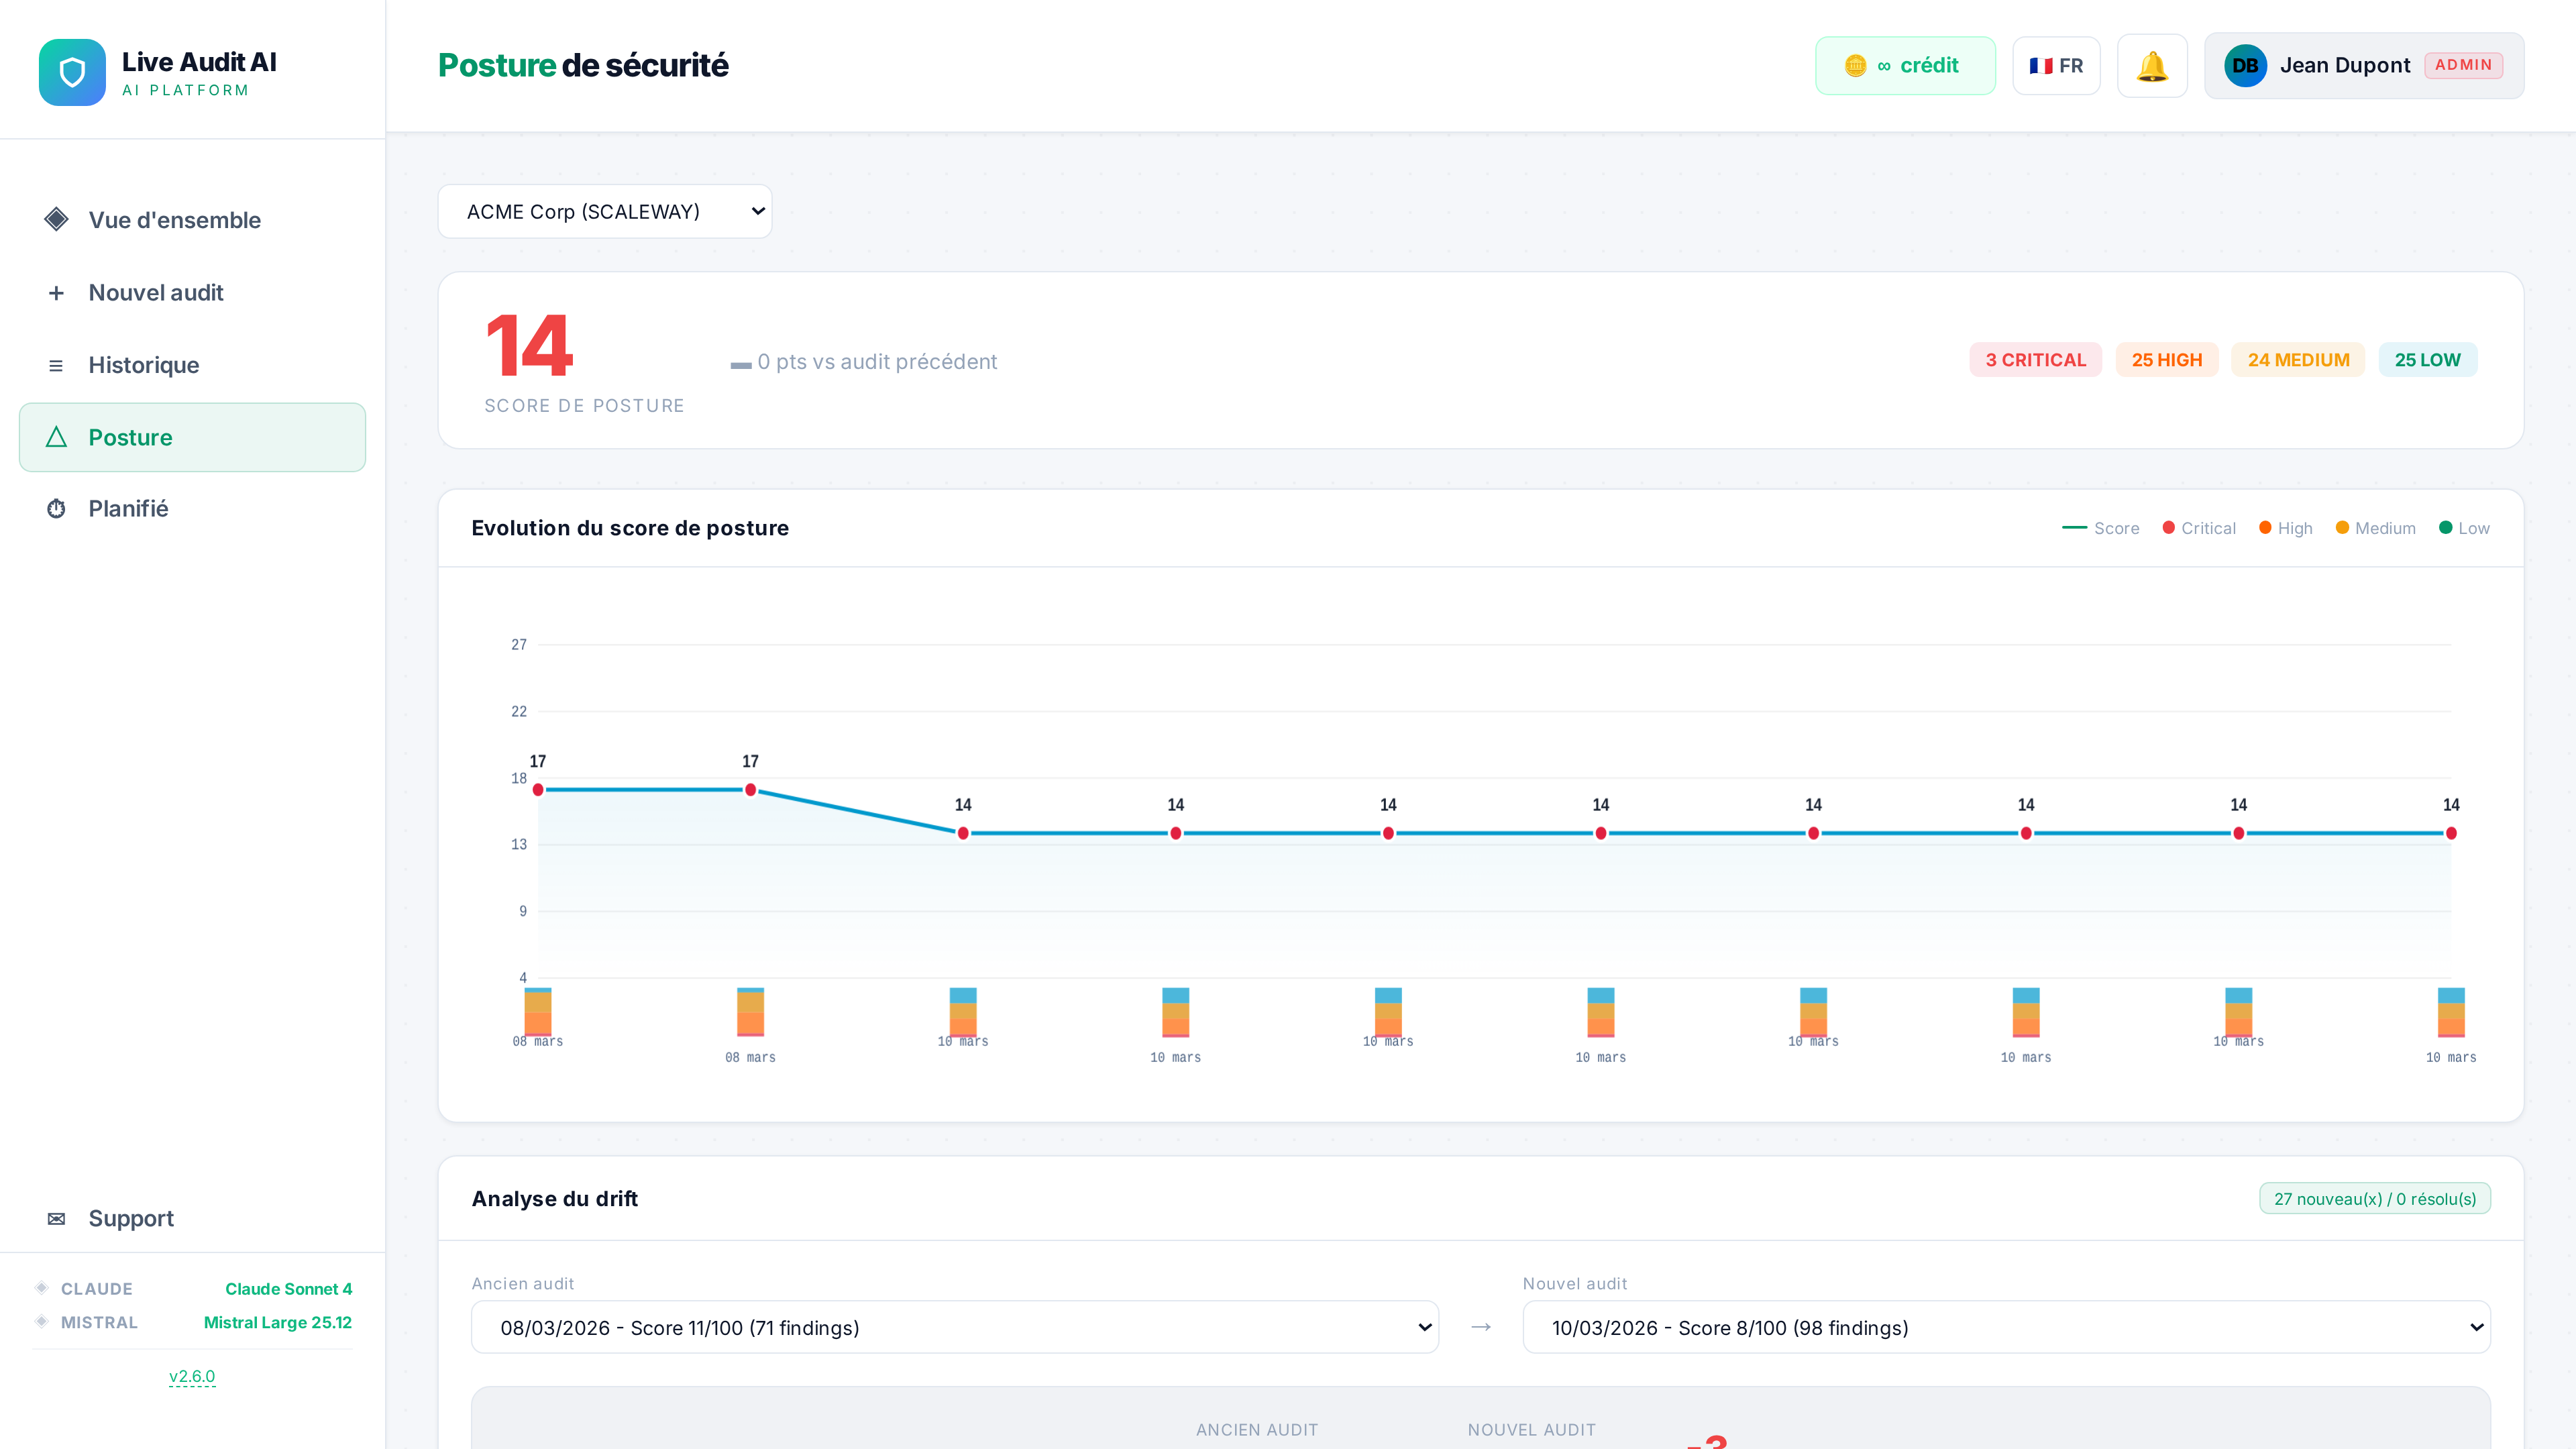Click the DB user avatar
This screenshot has width=2576, height=1449.
[2245, 66]
